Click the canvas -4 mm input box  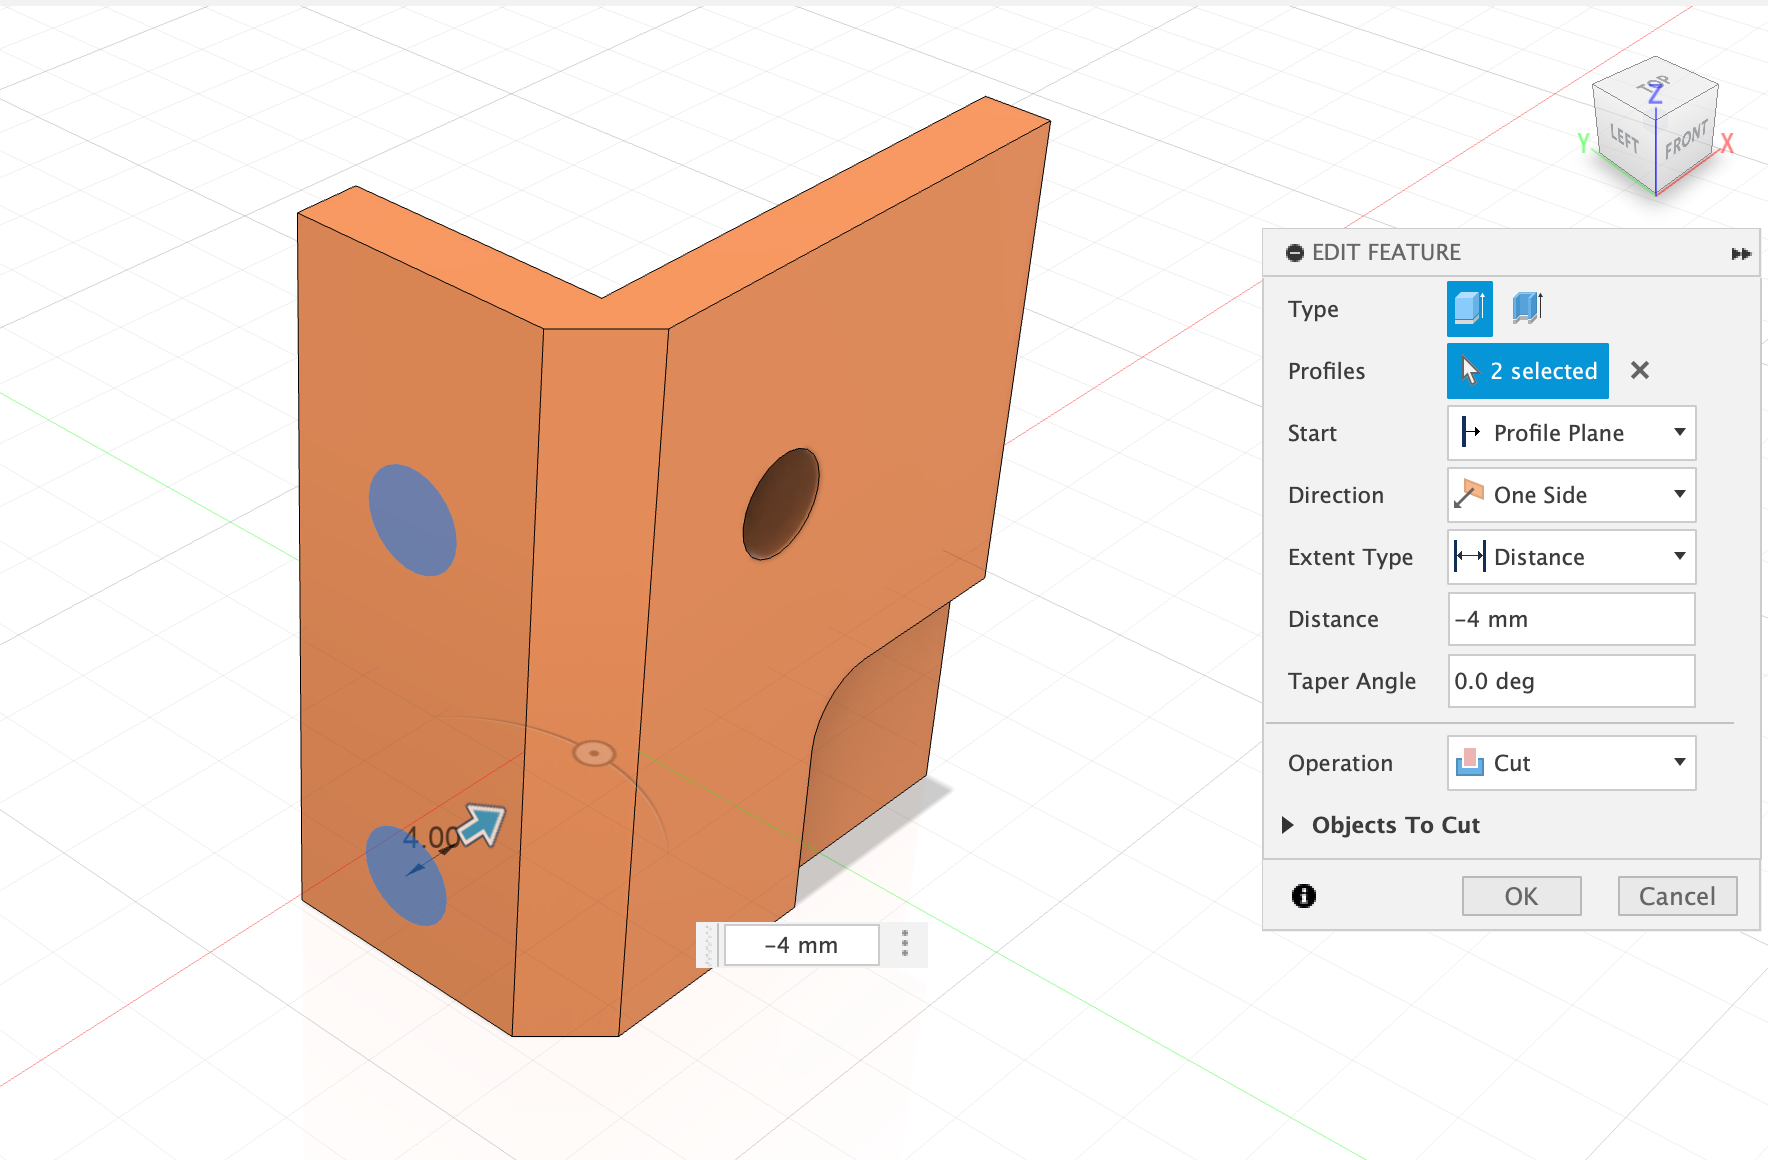click(x=801, y=945)
